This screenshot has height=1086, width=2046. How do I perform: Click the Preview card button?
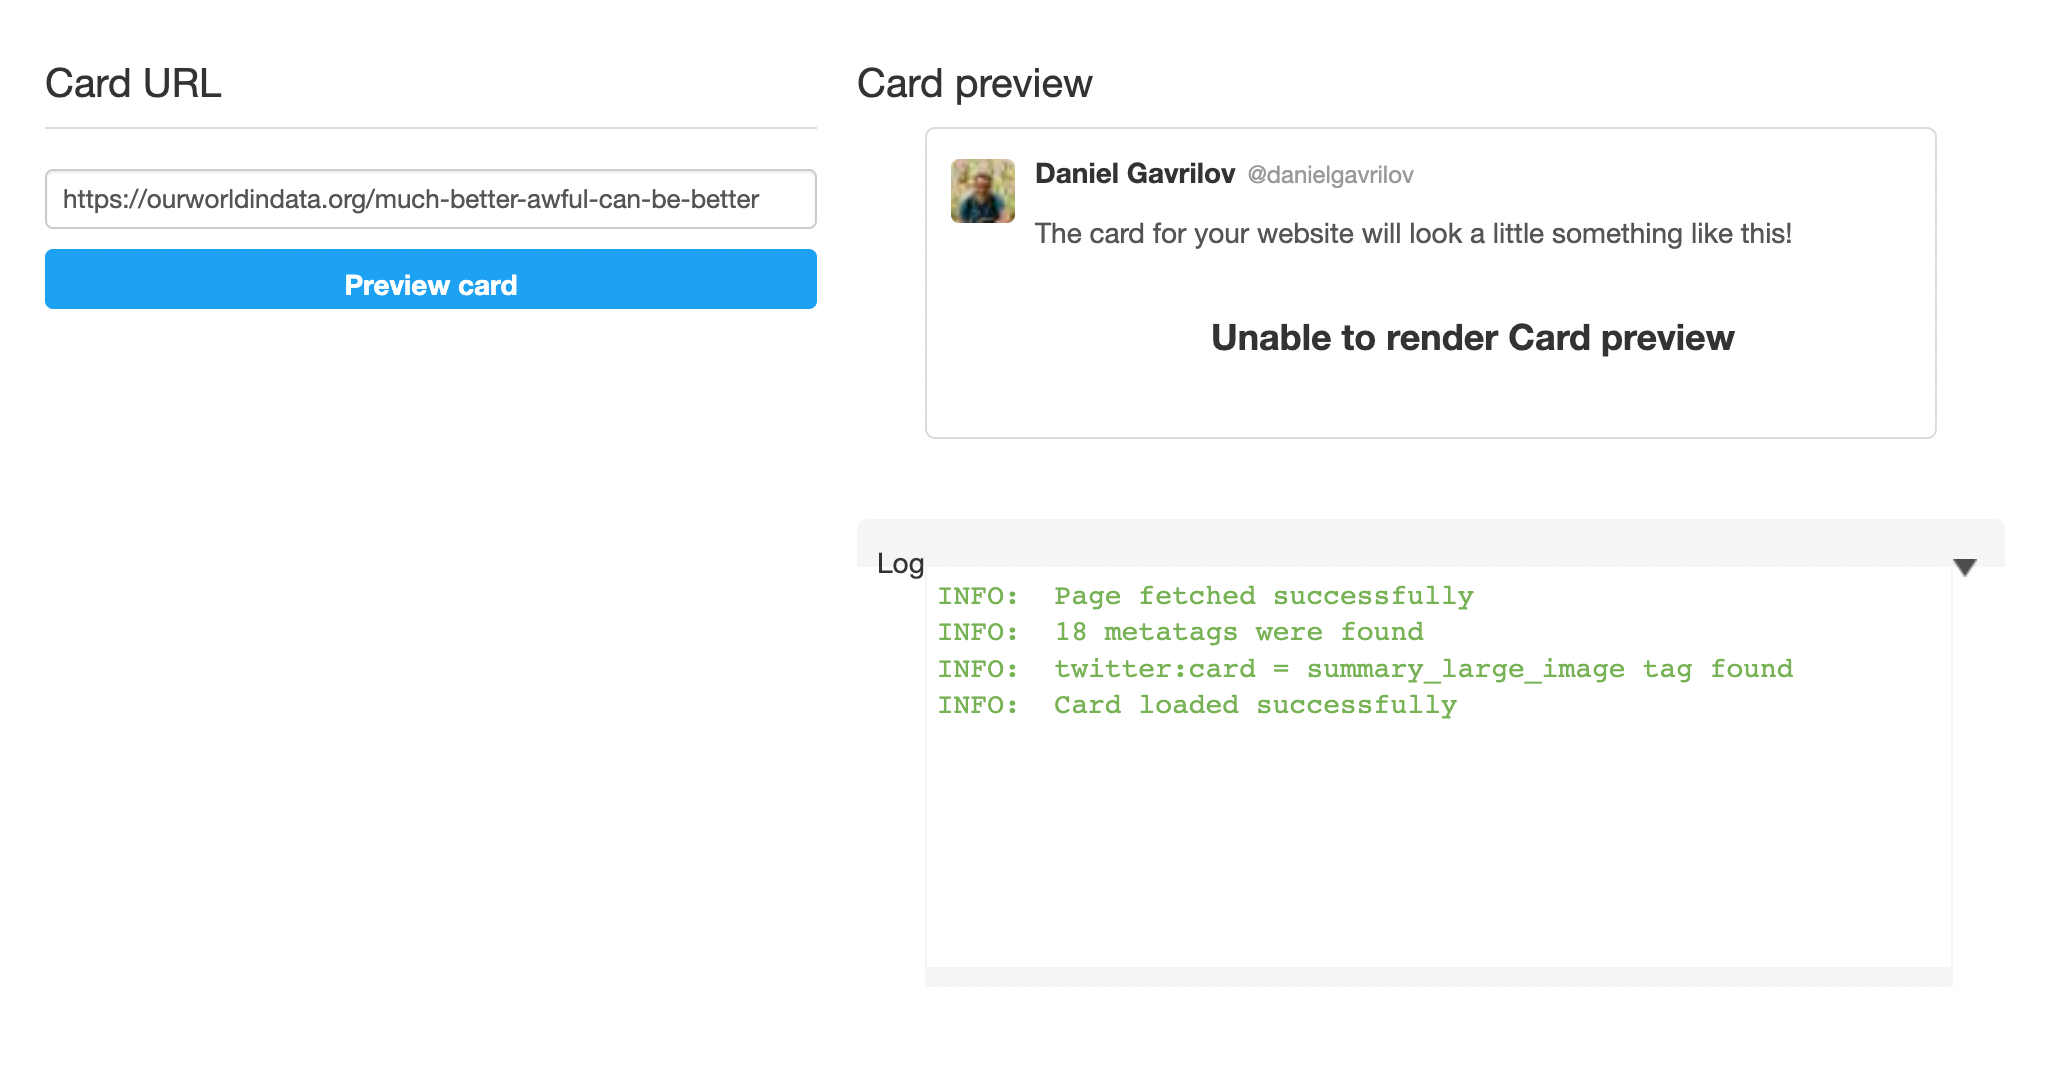430,284
